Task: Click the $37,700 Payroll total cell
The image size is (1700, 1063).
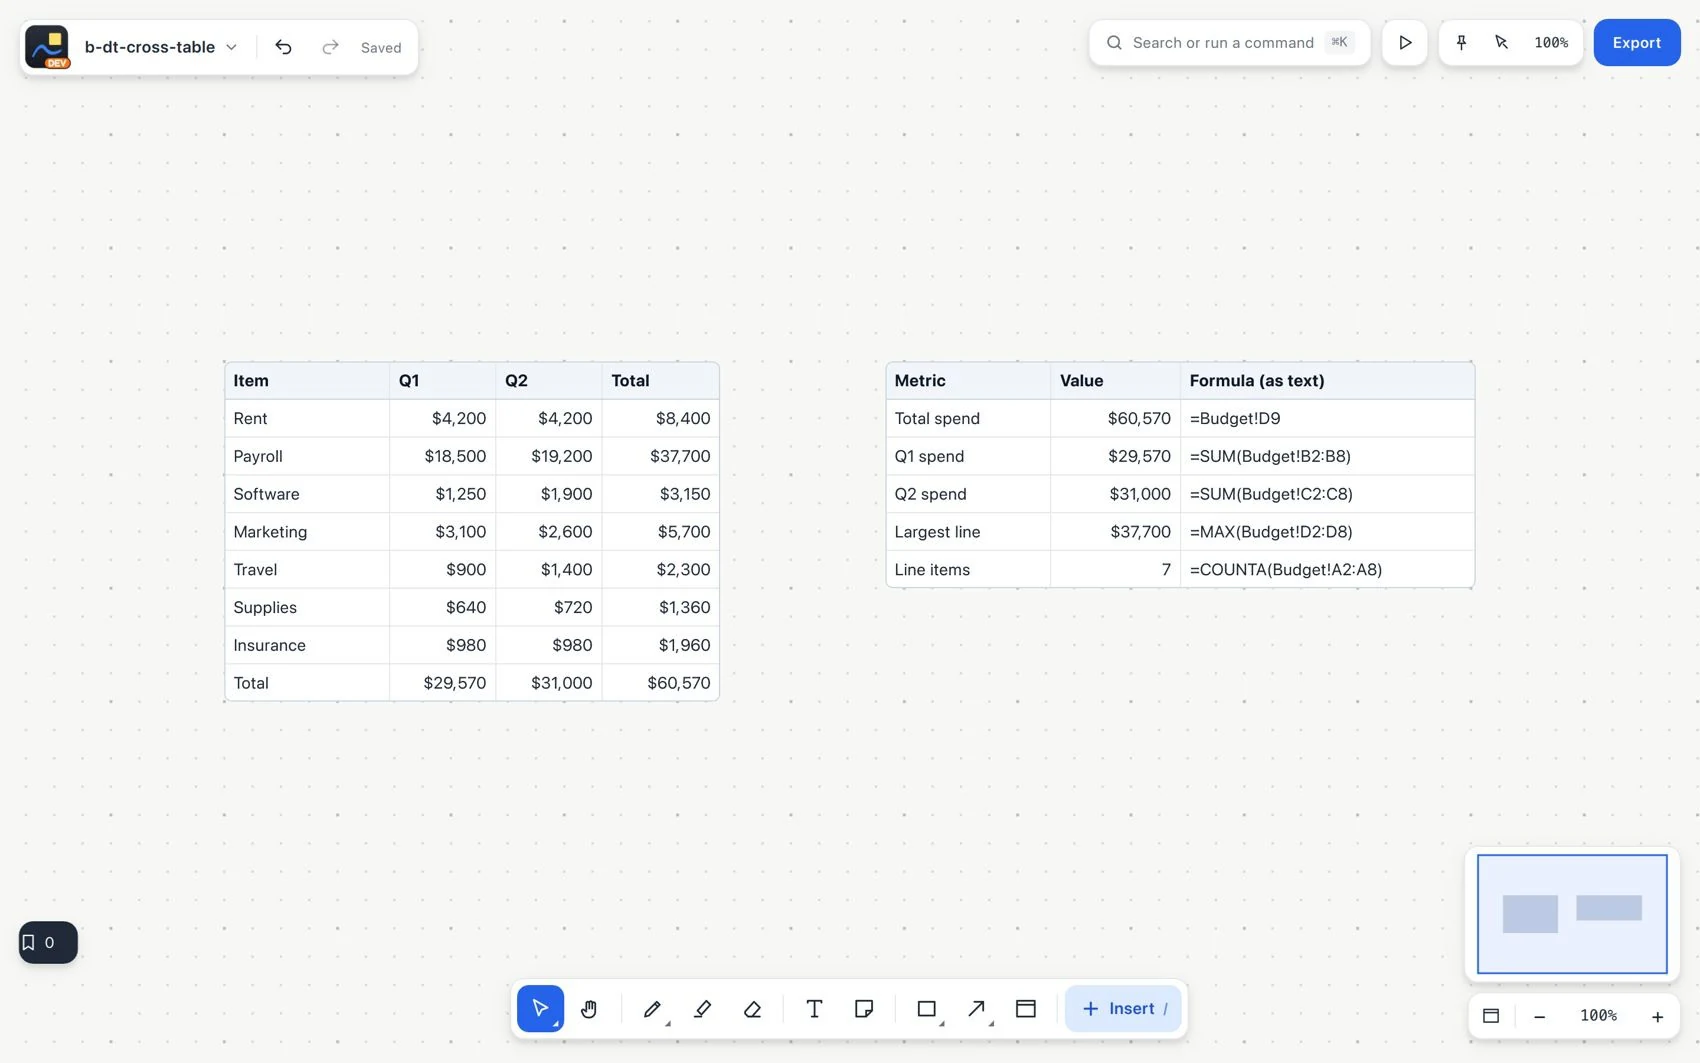Action: (x=660, y=456)
